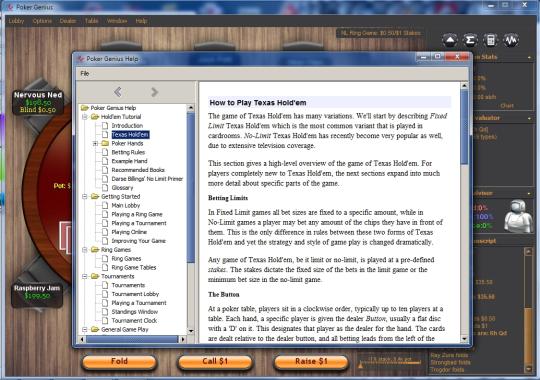Viewport: 540px width, 380px height.
Task: Open the calculator icon
Action: pyautogui.click(x=490, y=40)
